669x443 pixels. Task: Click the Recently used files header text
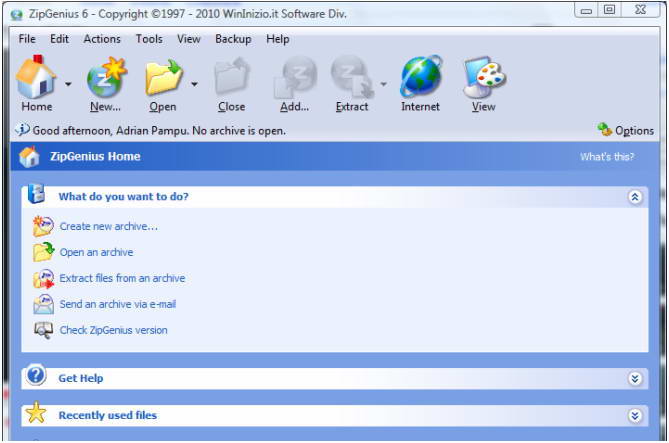(108, 415)
